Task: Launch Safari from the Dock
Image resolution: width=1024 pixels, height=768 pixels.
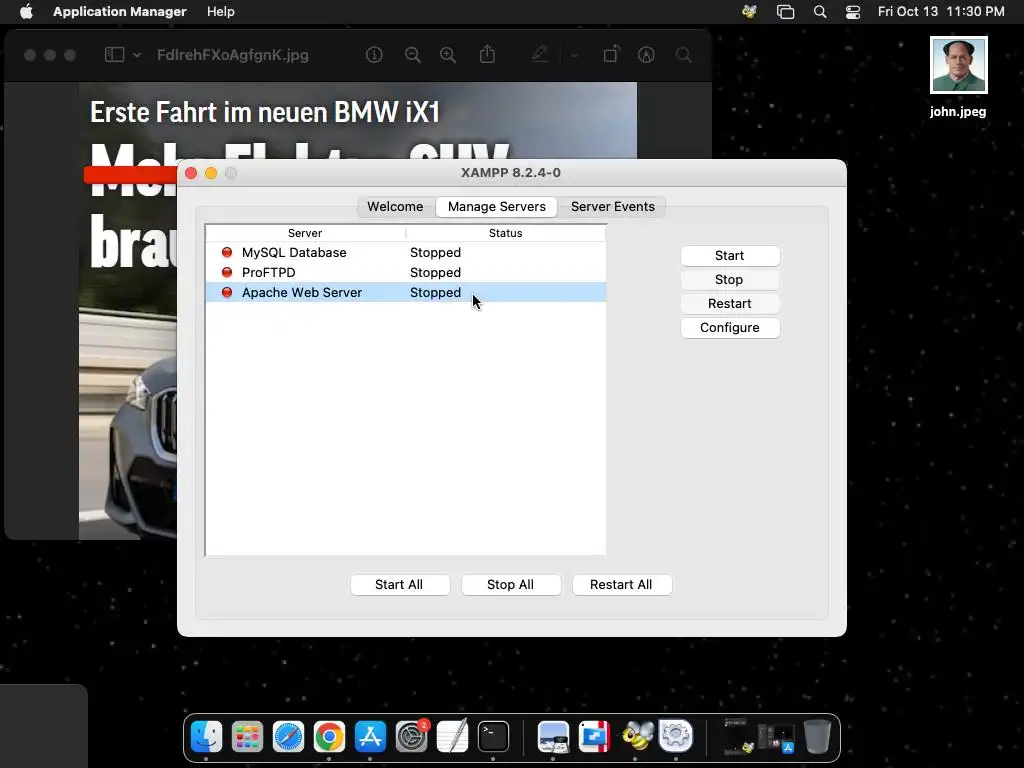Action: tap(288, 737)
